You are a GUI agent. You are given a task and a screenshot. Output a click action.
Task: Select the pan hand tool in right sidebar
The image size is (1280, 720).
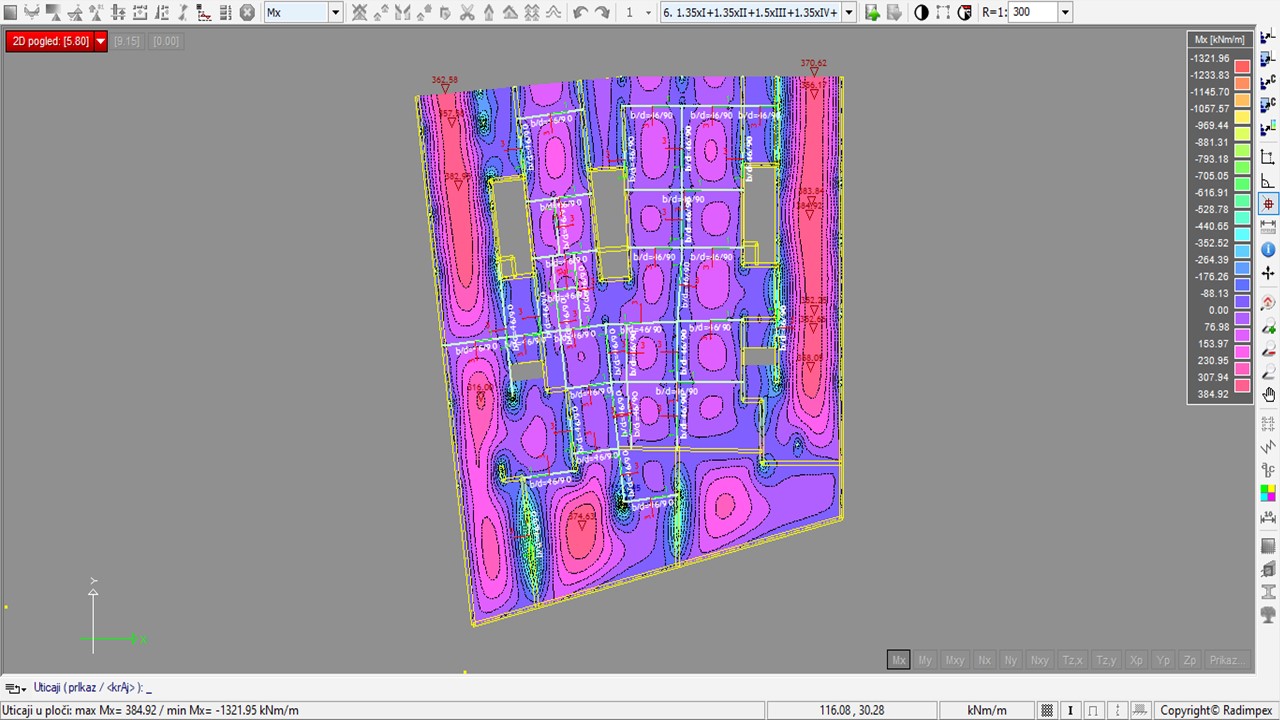(x=1268, y=394)
